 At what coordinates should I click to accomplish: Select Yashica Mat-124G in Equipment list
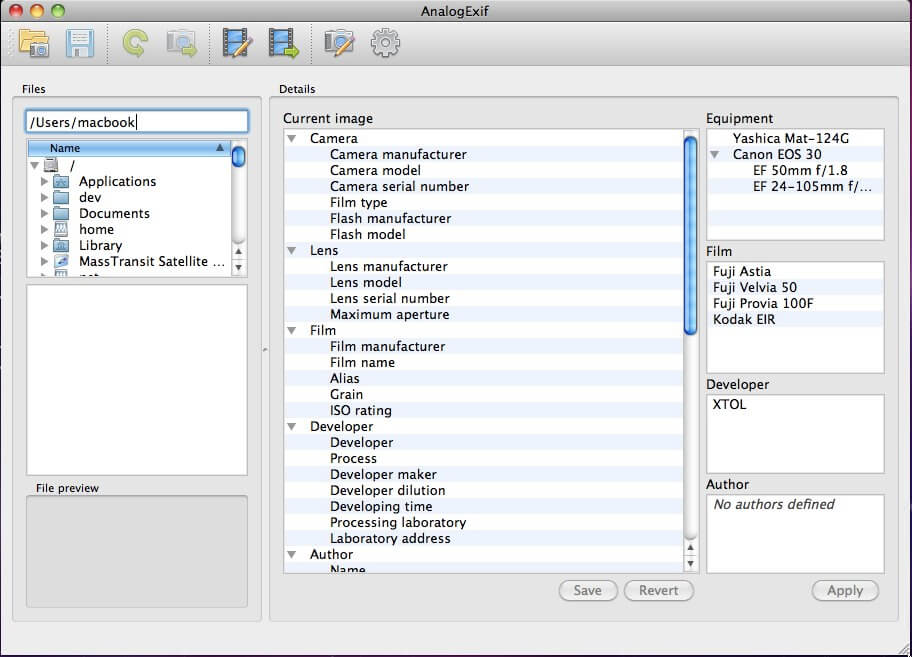click(790, 139)
